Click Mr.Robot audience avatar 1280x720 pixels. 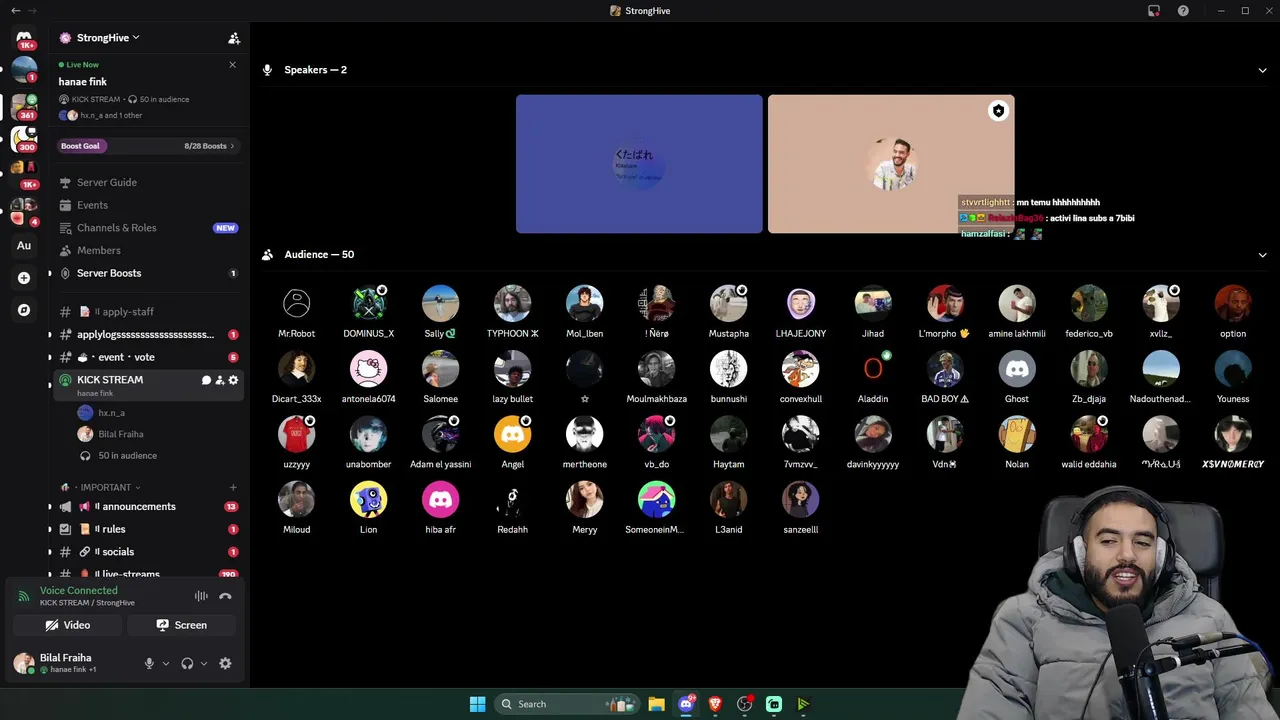(297, 304)
